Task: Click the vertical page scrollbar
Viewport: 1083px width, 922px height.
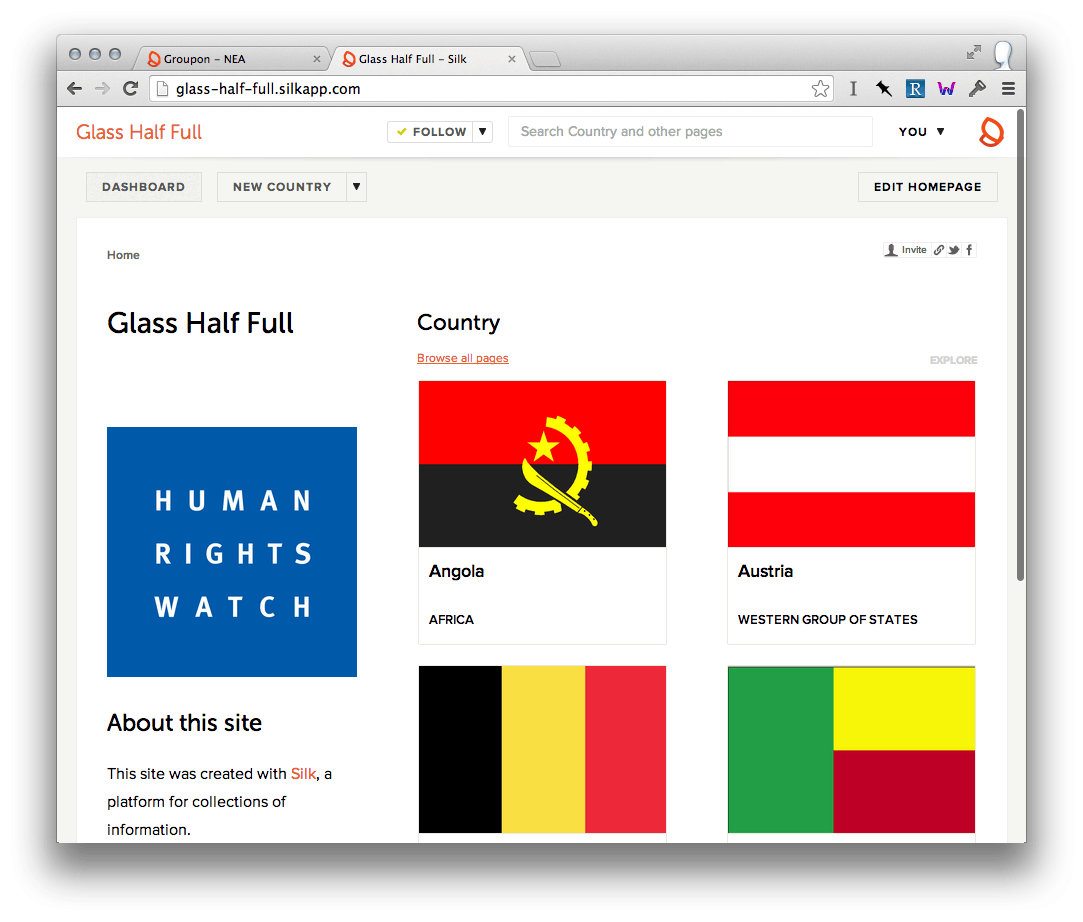Action: 1020,345
